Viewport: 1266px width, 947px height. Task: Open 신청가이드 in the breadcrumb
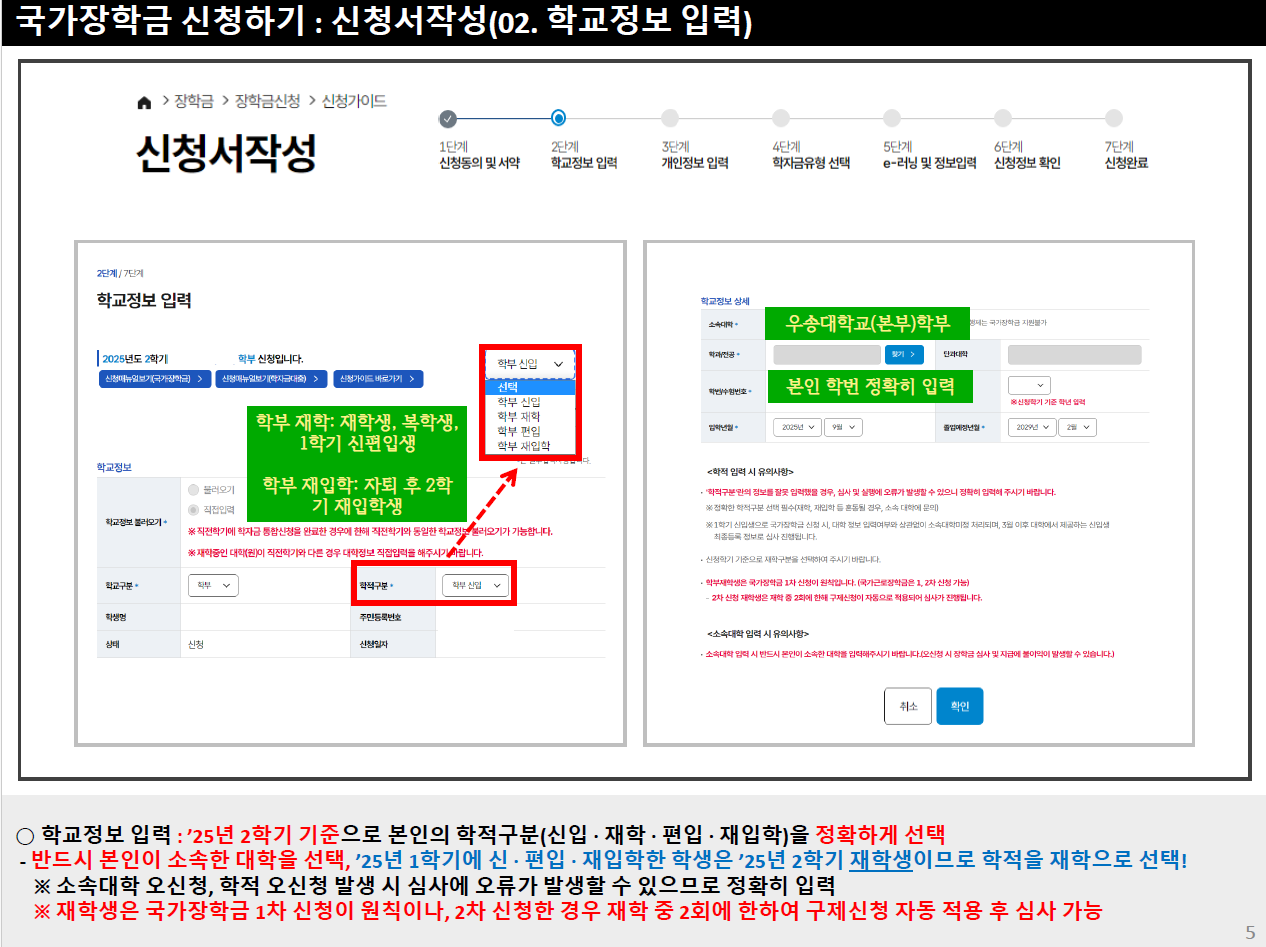tap(354, 101)
